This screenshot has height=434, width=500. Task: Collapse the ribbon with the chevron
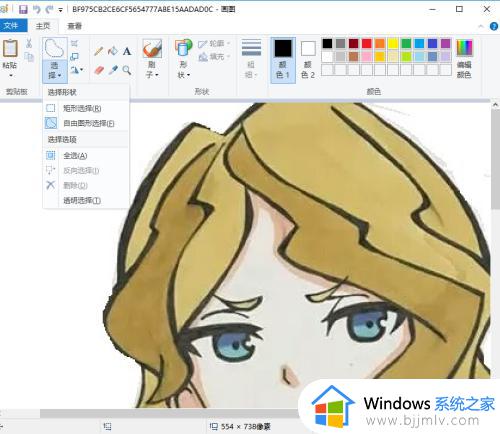click(x=481, y=26)
